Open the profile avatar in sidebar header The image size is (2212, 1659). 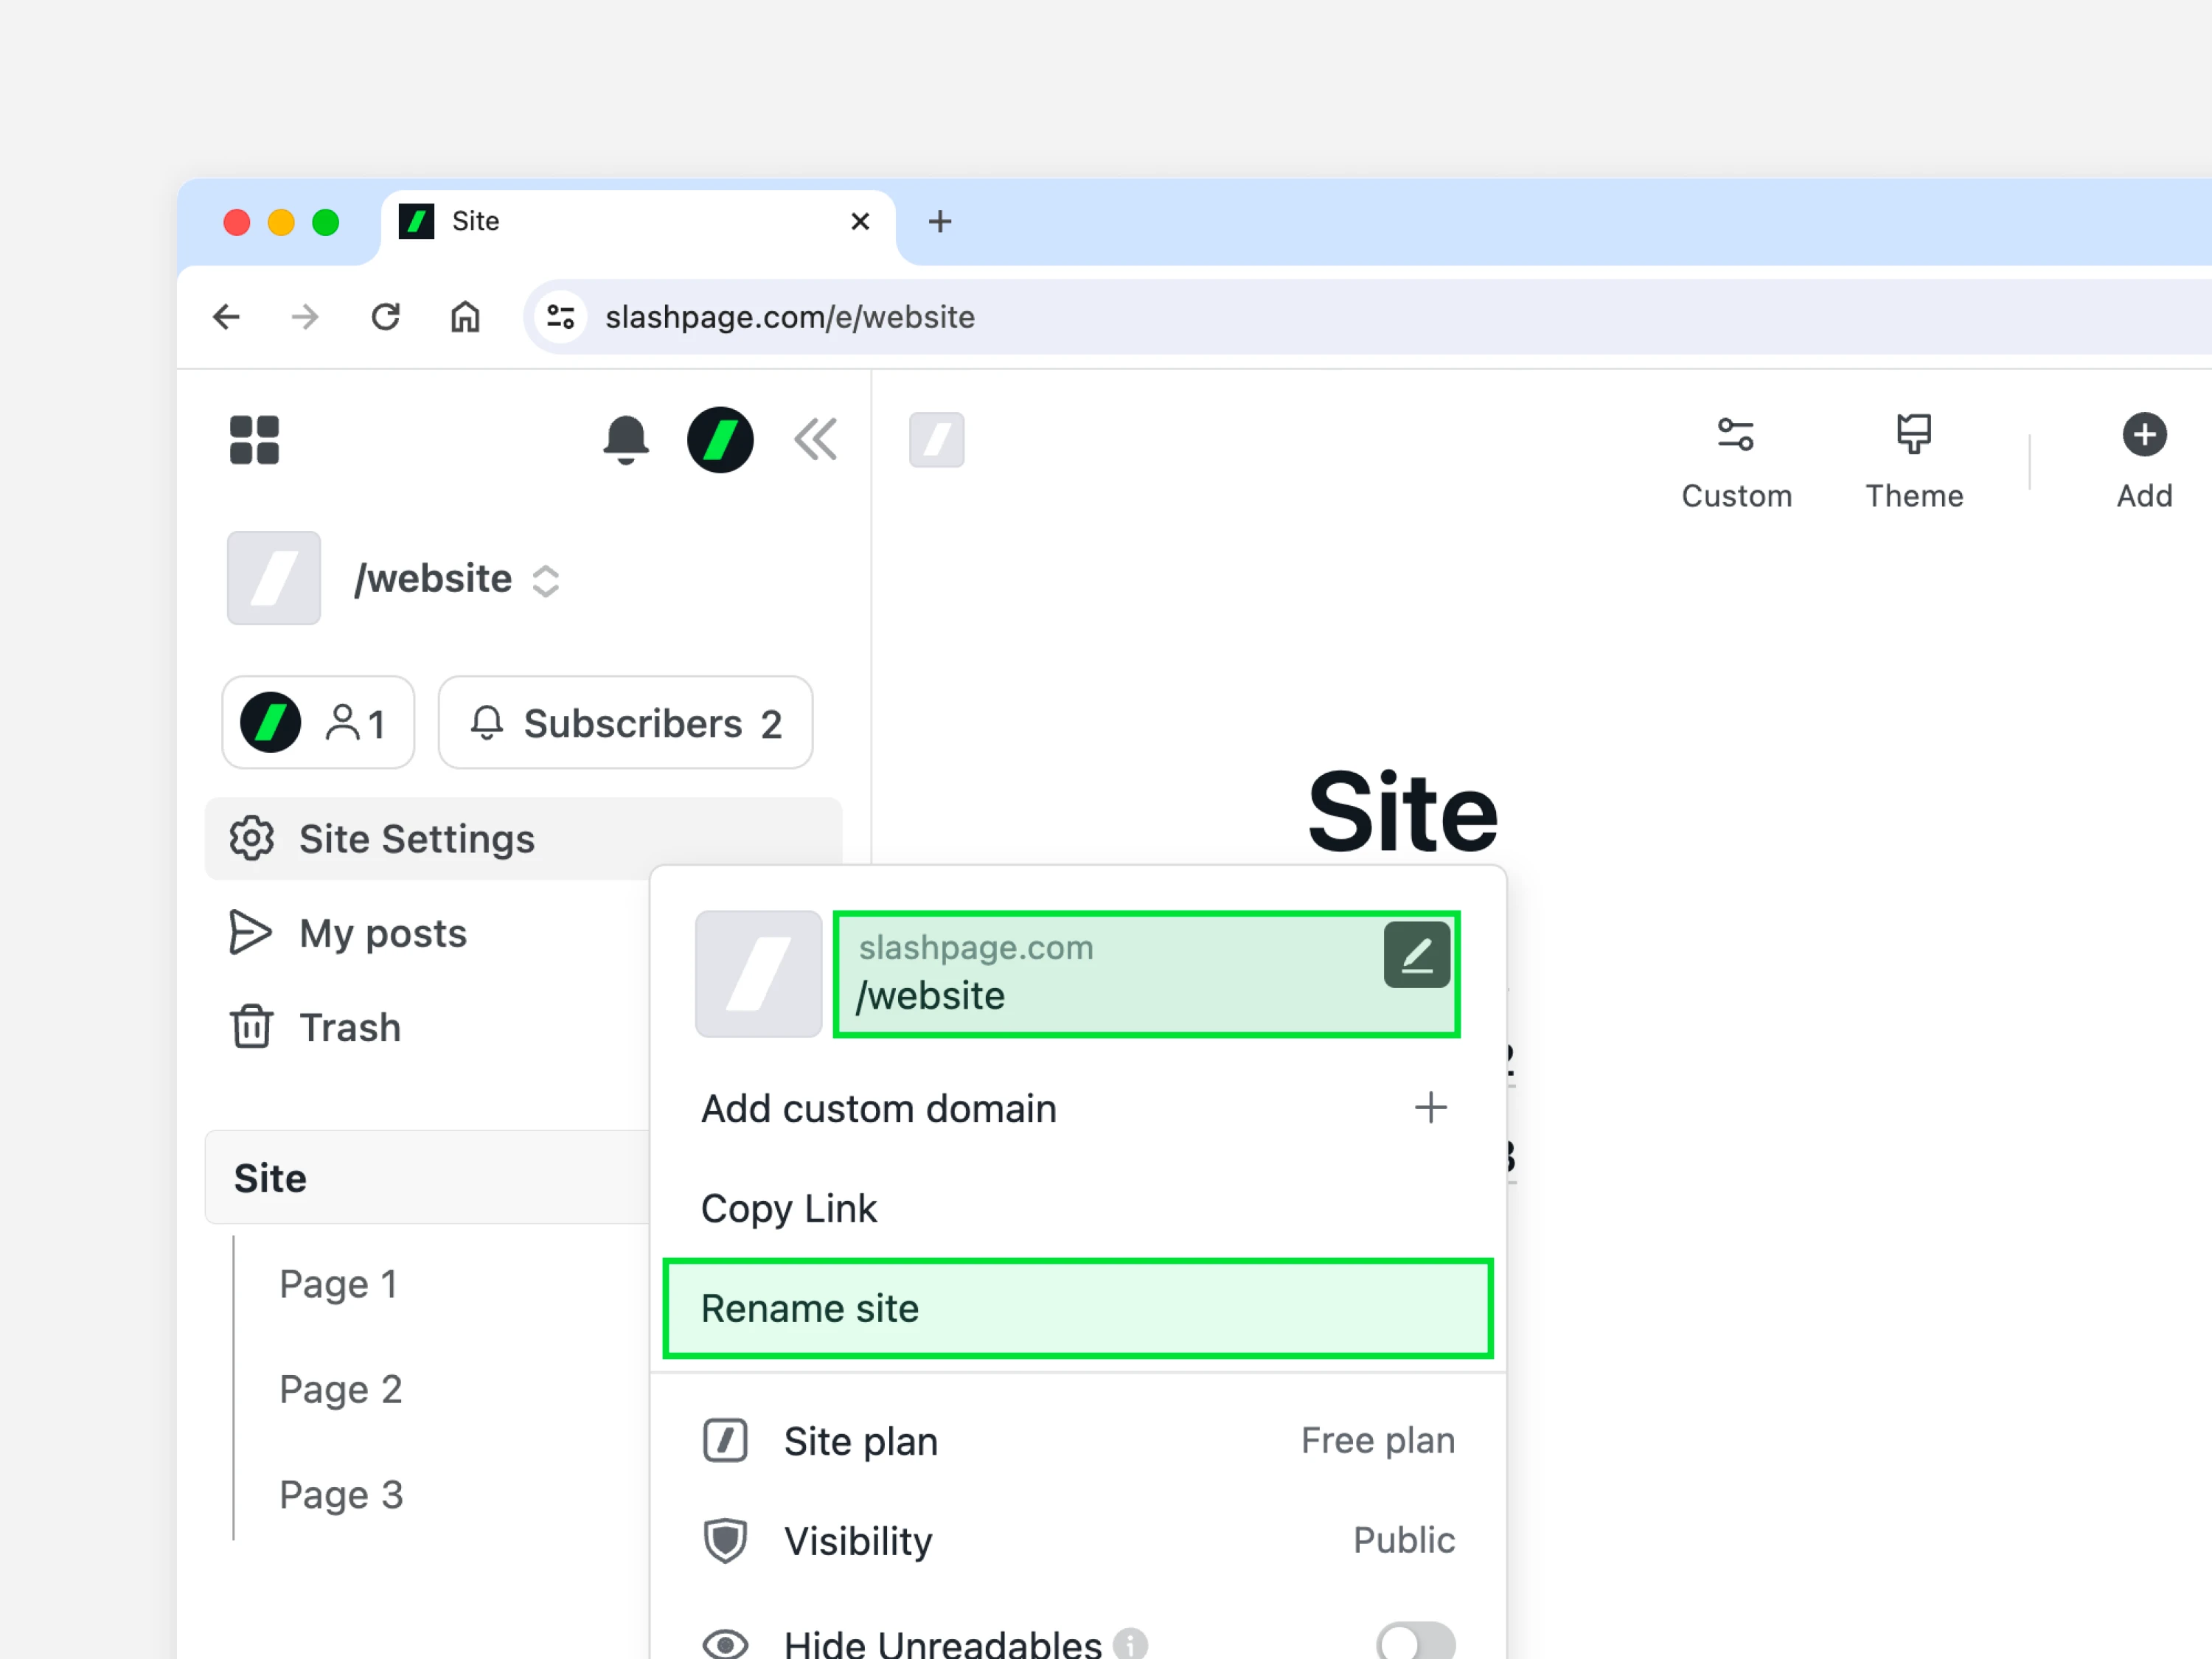point(720,440)
